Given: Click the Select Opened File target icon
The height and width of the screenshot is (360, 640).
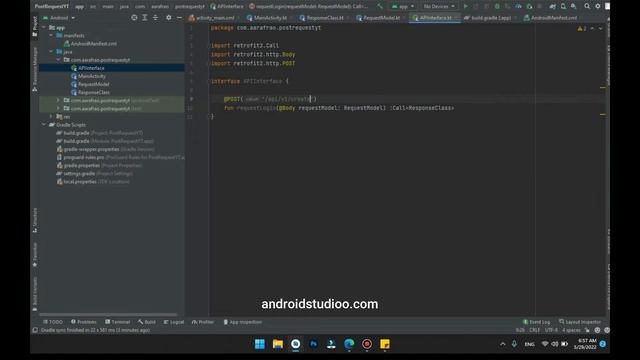Looking at the screenshot, I should [134, 18].
